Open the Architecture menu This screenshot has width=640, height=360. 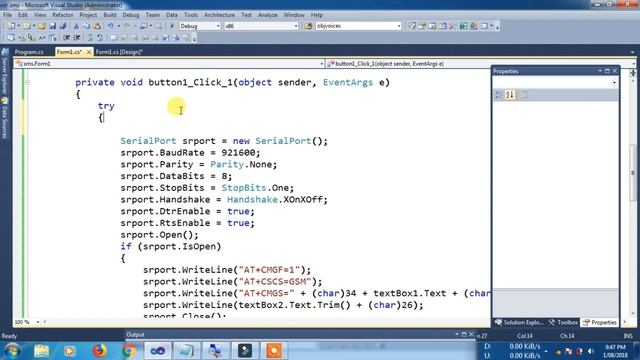pyautogui.click(x=219, y=15)
